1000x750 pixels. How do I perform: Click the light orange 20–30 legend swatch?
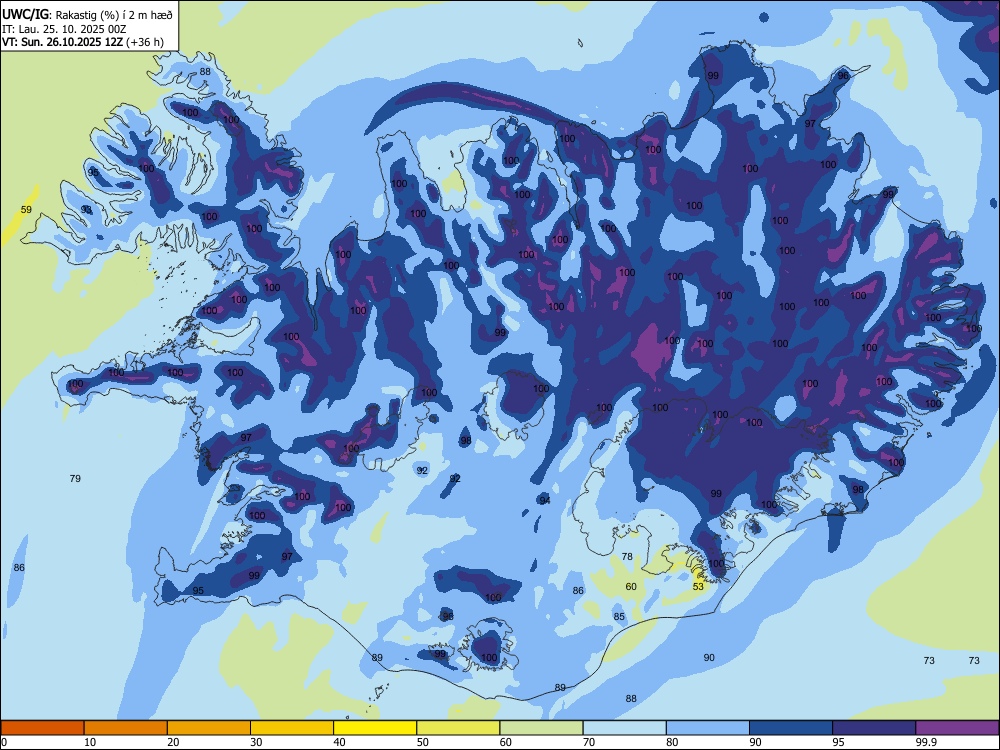click(x=209, y=728)
